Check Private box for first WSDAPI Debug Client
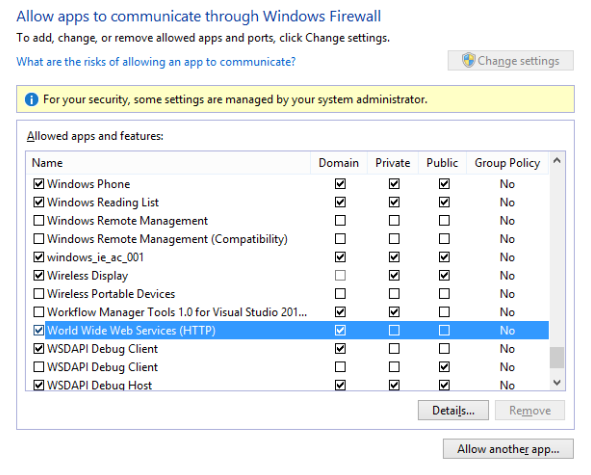The height and width of the screenshot is (475, 591). coord(394,349)
